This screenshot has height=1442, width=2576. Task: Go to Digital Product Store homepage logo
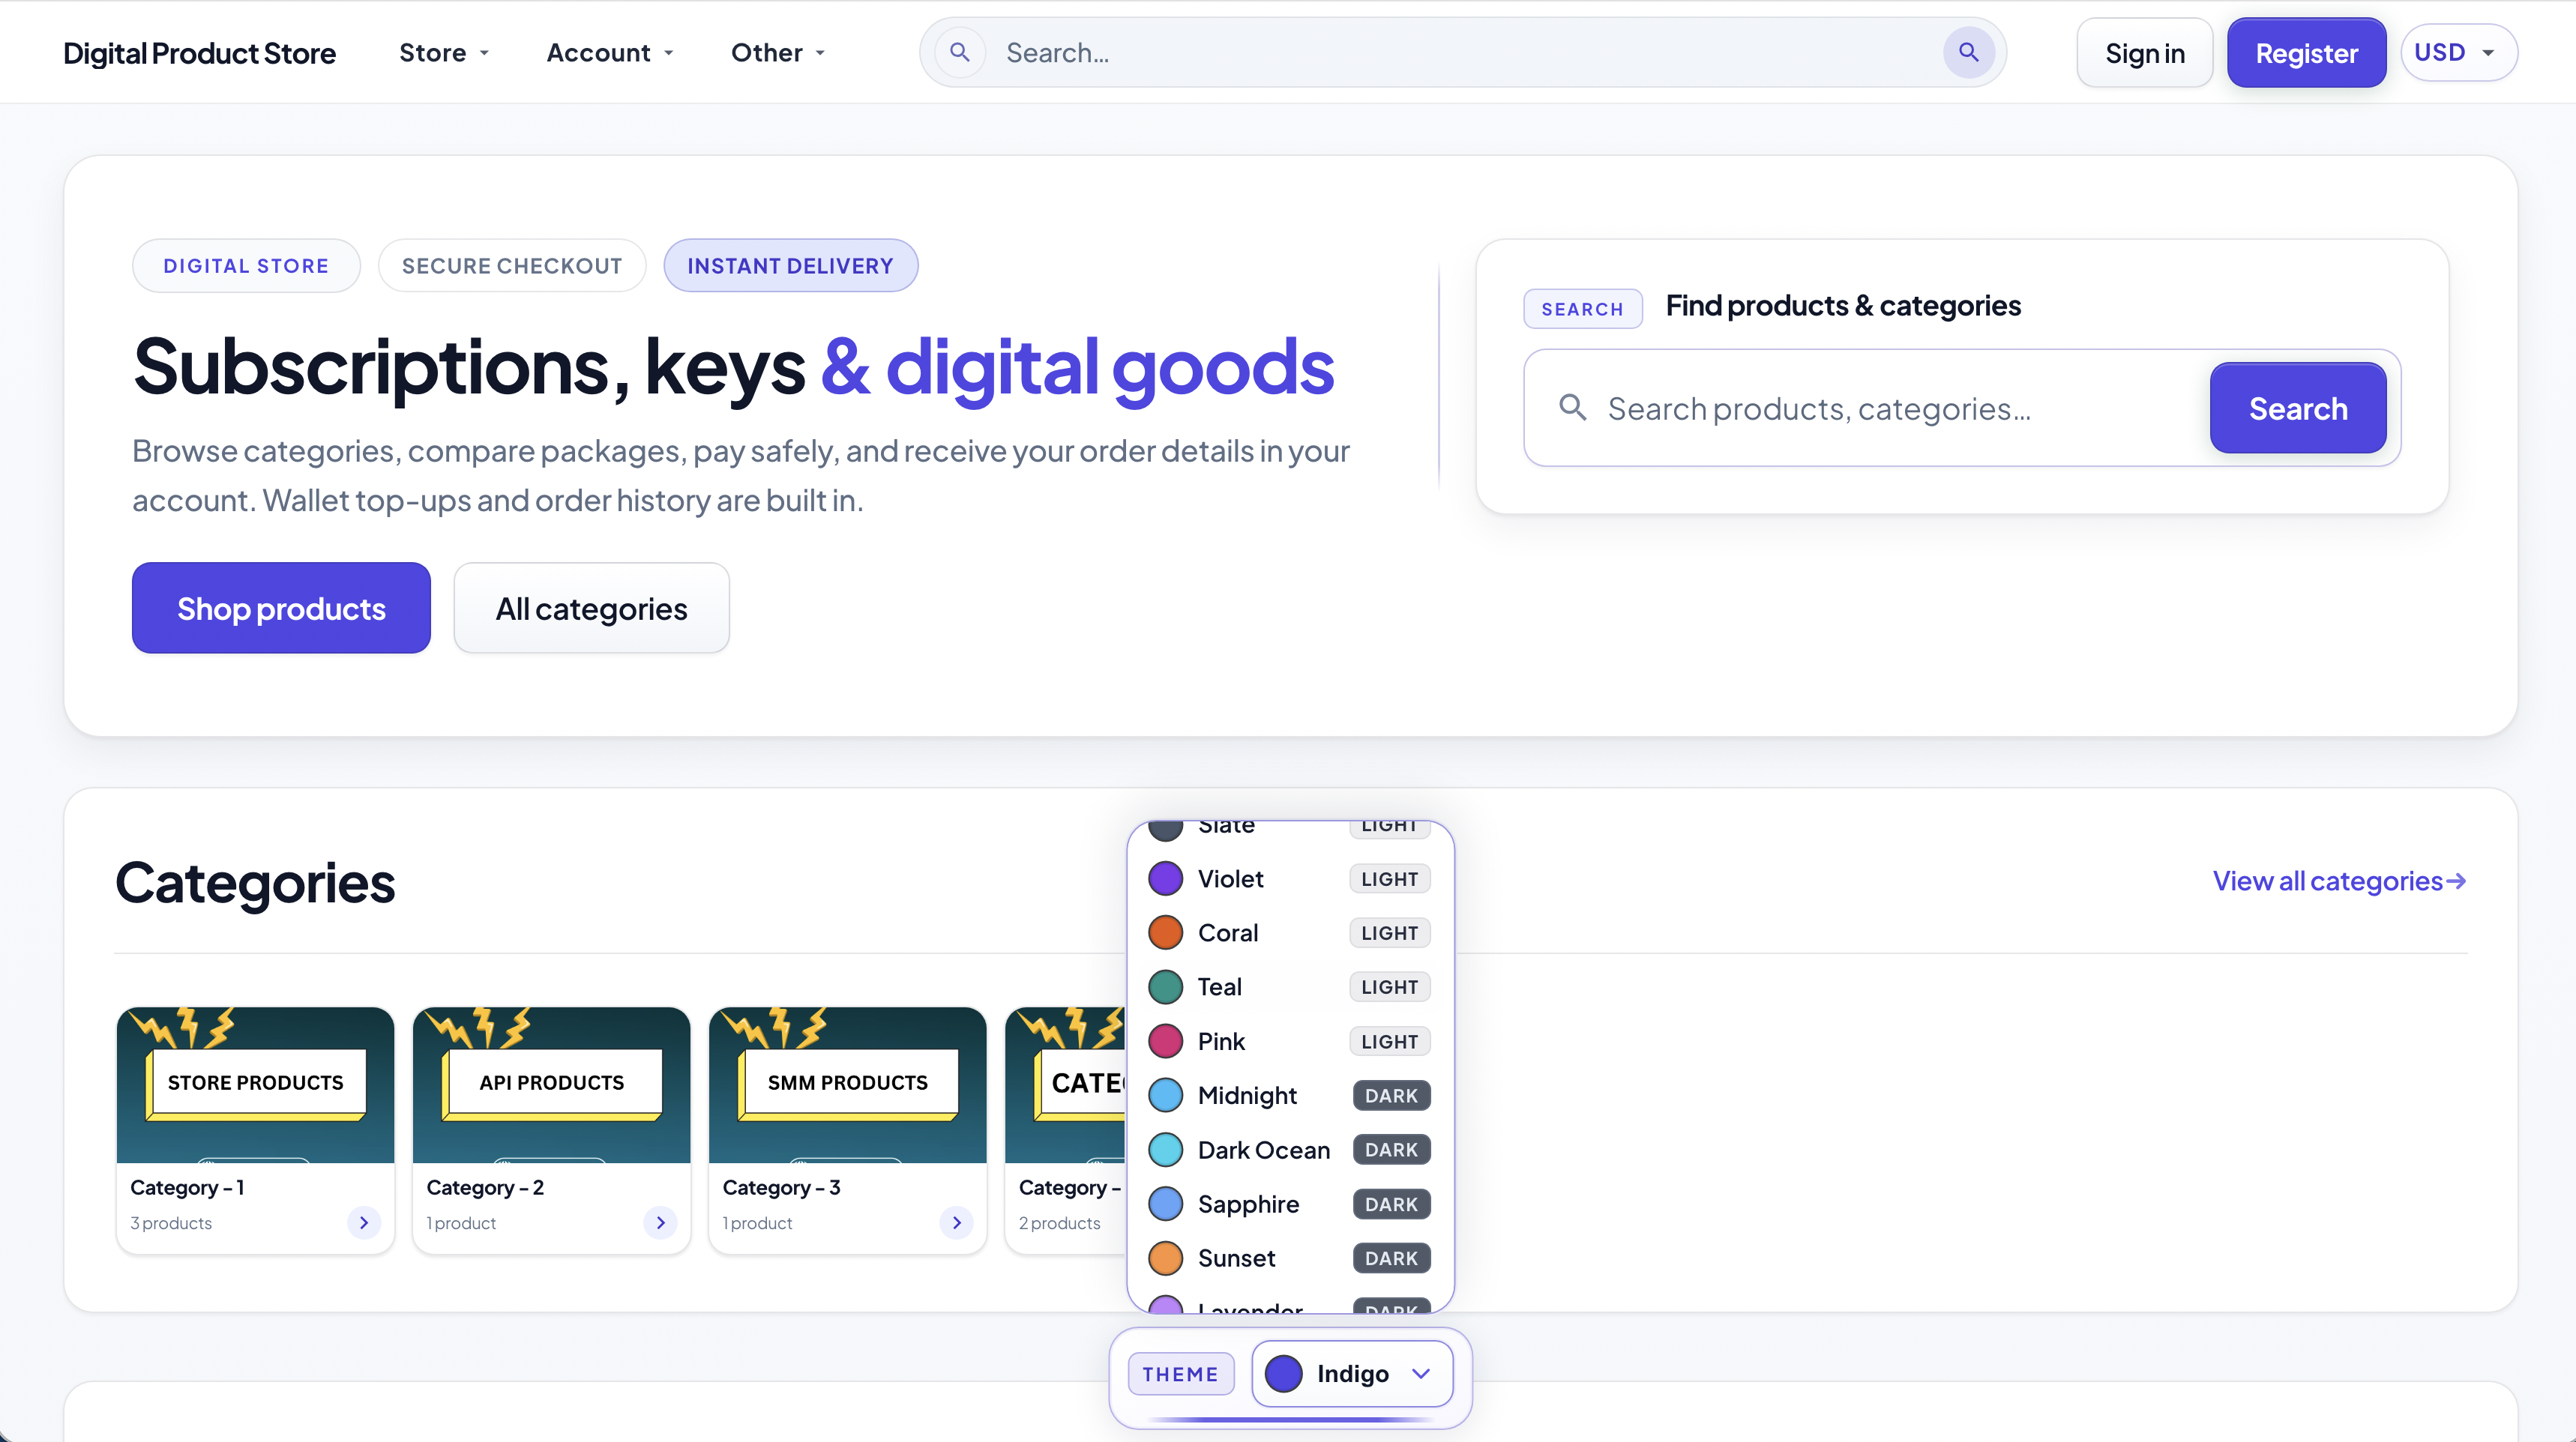point(199,53)
